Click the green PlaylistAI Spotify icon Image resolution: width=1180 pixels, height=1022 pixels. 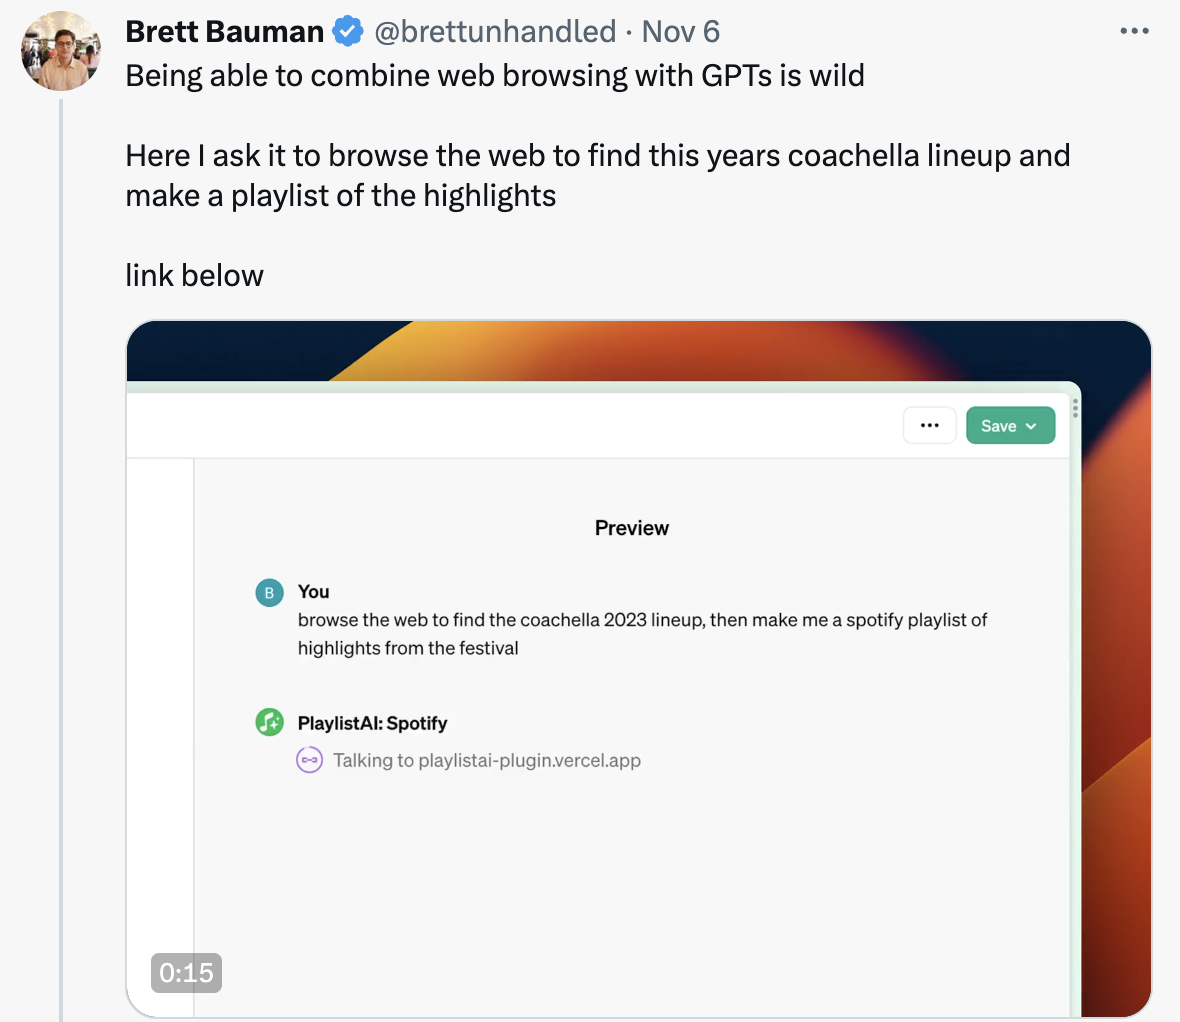click(270, 722)
